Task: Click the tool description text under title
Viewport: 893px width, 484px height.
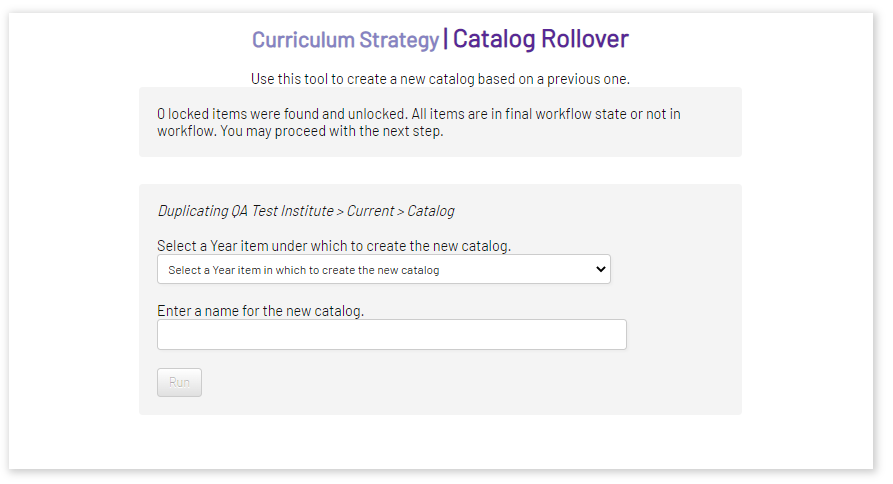Action: (x=440, y=79)
